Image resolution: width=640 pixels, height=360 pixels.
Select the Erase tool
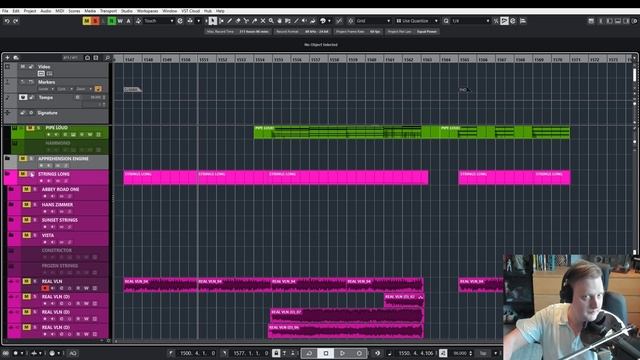[238, 21]
